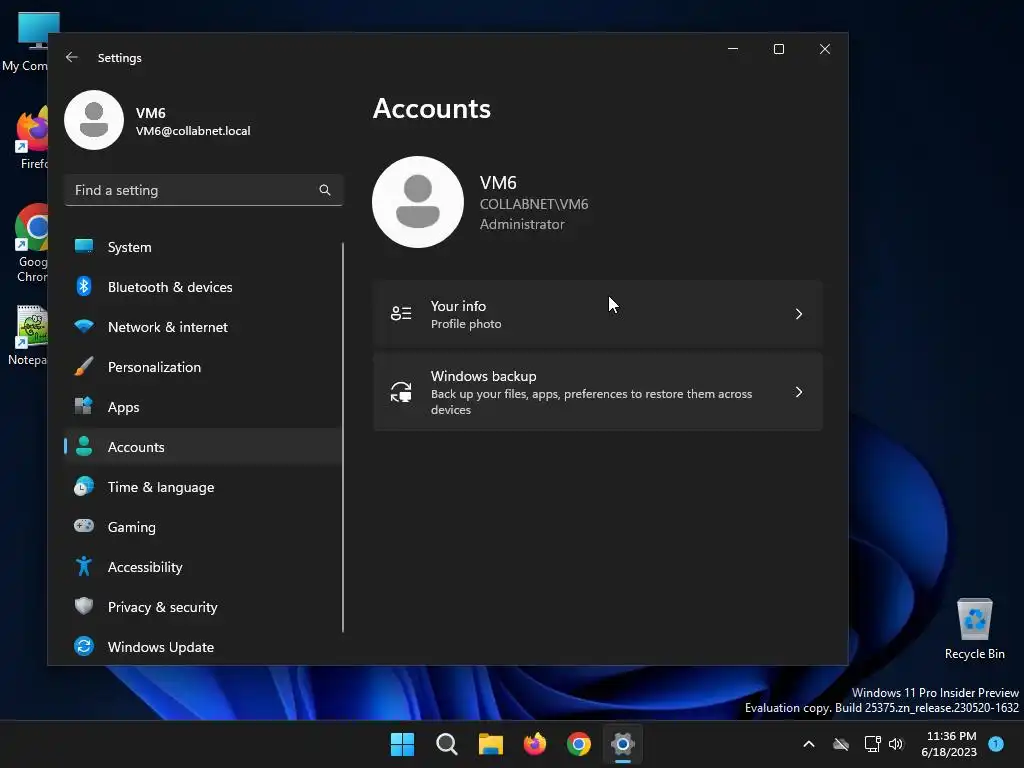Click the Gaming controller icon
This screenshot has height=768, width=1024.
(84, 526)
